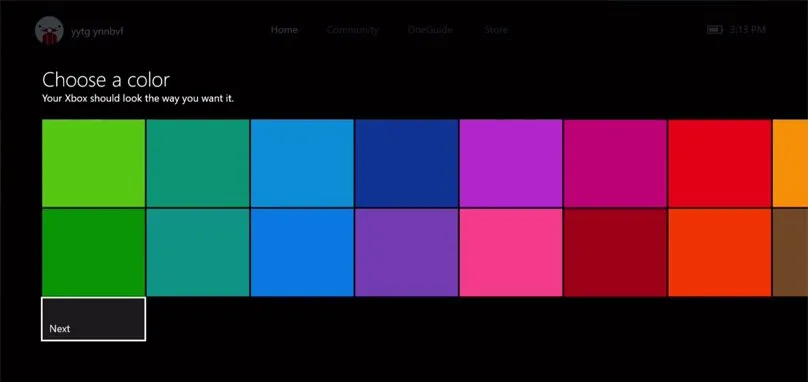Select the sky blue swatch in top row

point(302,163)
